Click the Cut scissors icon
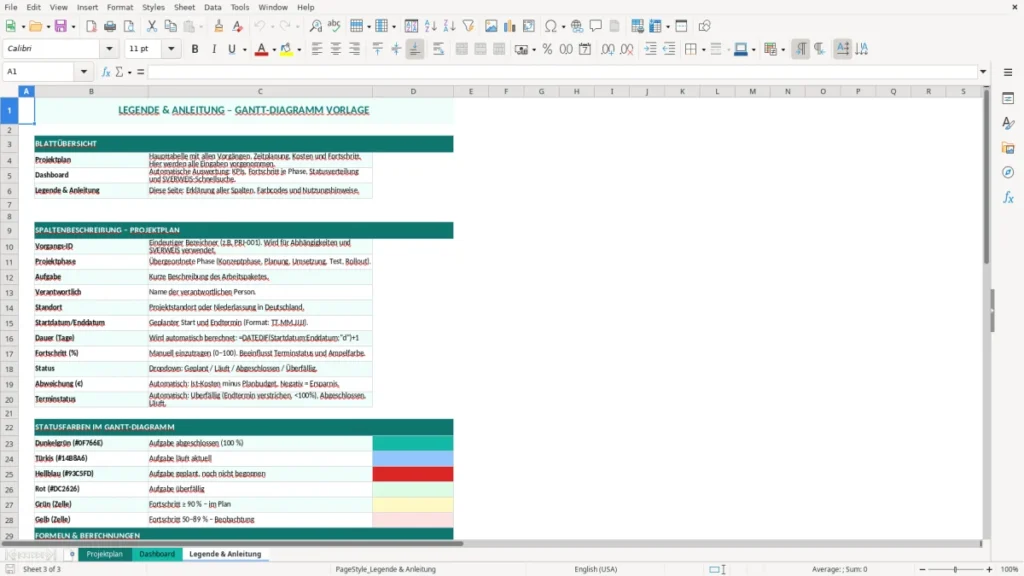The image size is (1024, 576). coord(152,26)
